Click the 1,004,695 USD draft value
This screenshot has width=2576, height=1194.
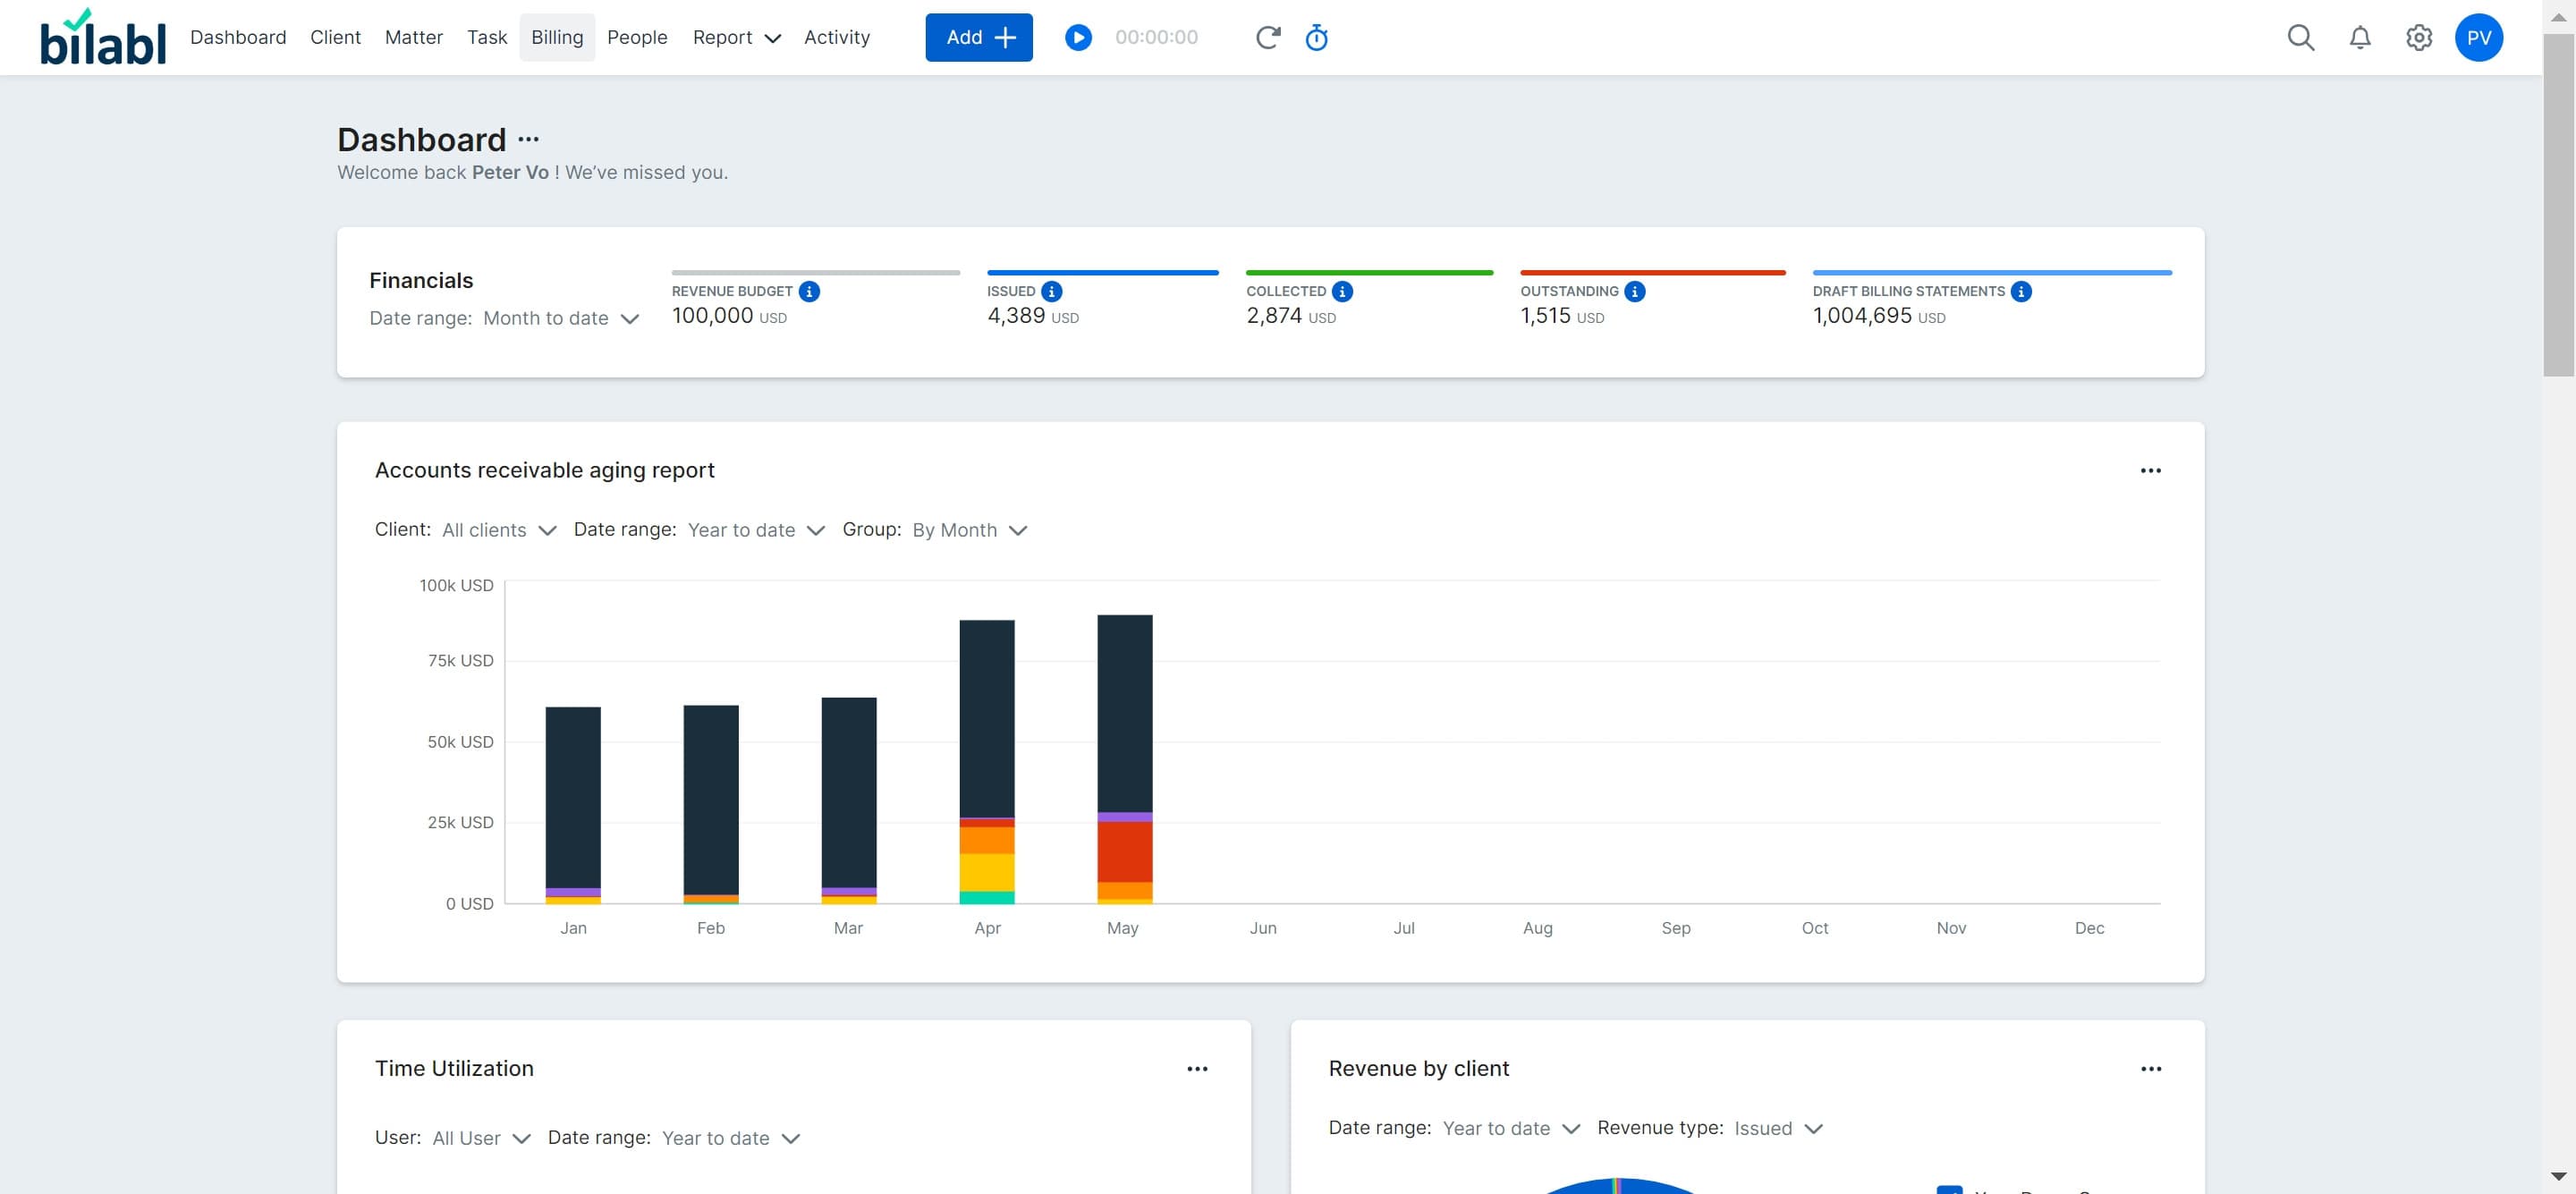click(x=1879, y=315)
